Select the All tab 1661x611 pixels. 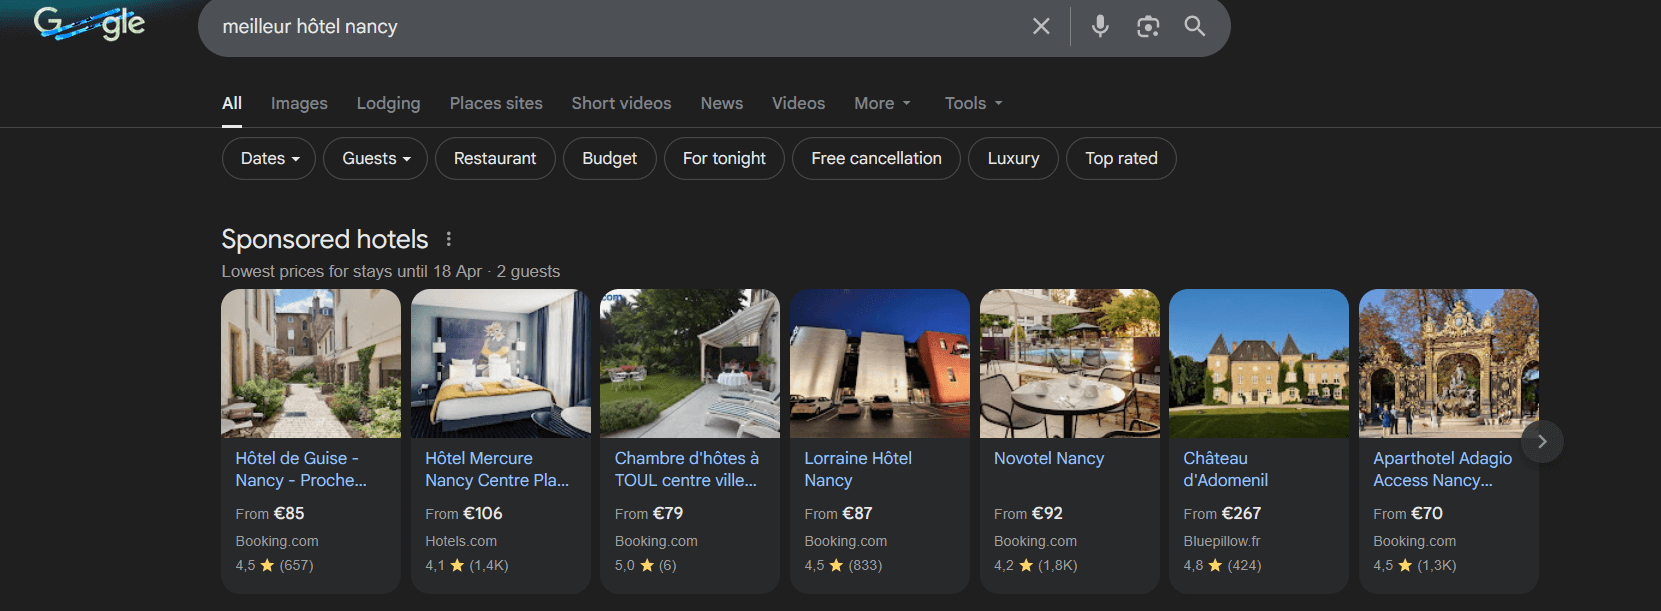[x=232, y=103]
